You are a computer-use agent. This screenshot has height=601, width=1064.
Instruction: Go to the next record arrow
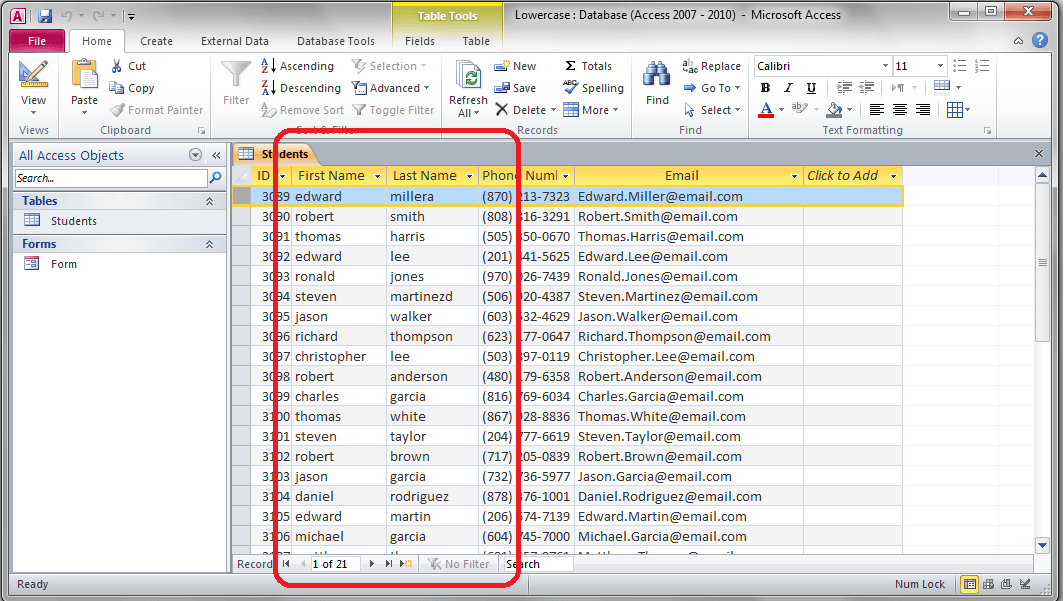[x=371, y=564]
